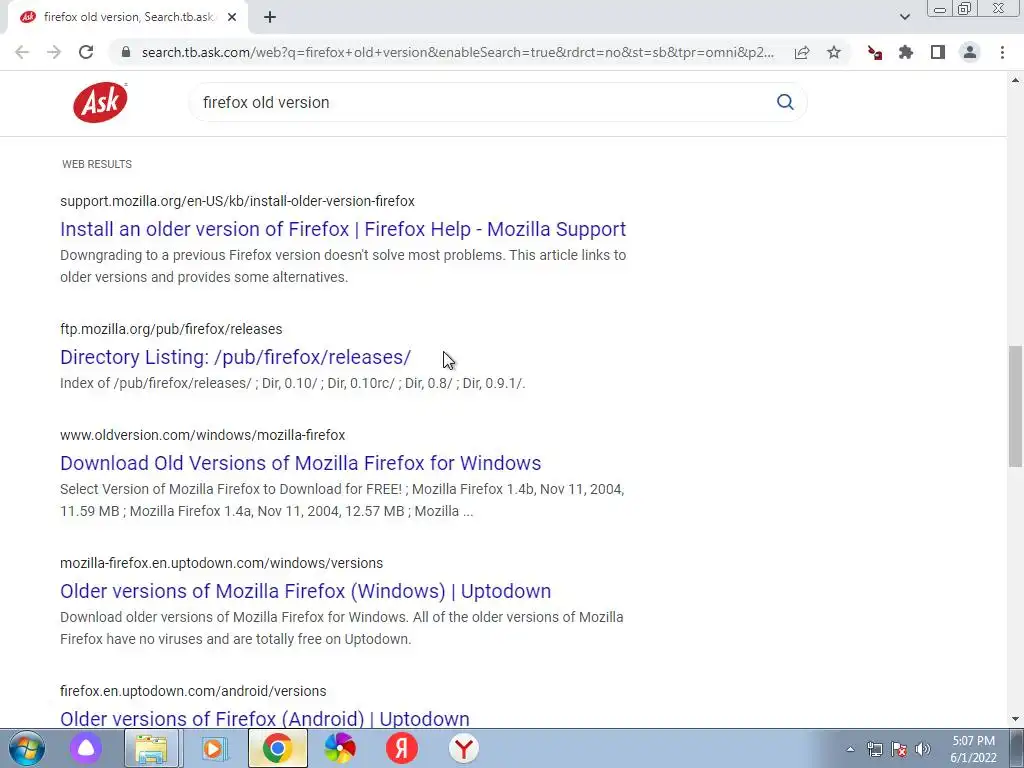The width and height of the screenshot is (1024, 768).
Task: Open the volume speaker tray icon
Action: pos(923,749)
